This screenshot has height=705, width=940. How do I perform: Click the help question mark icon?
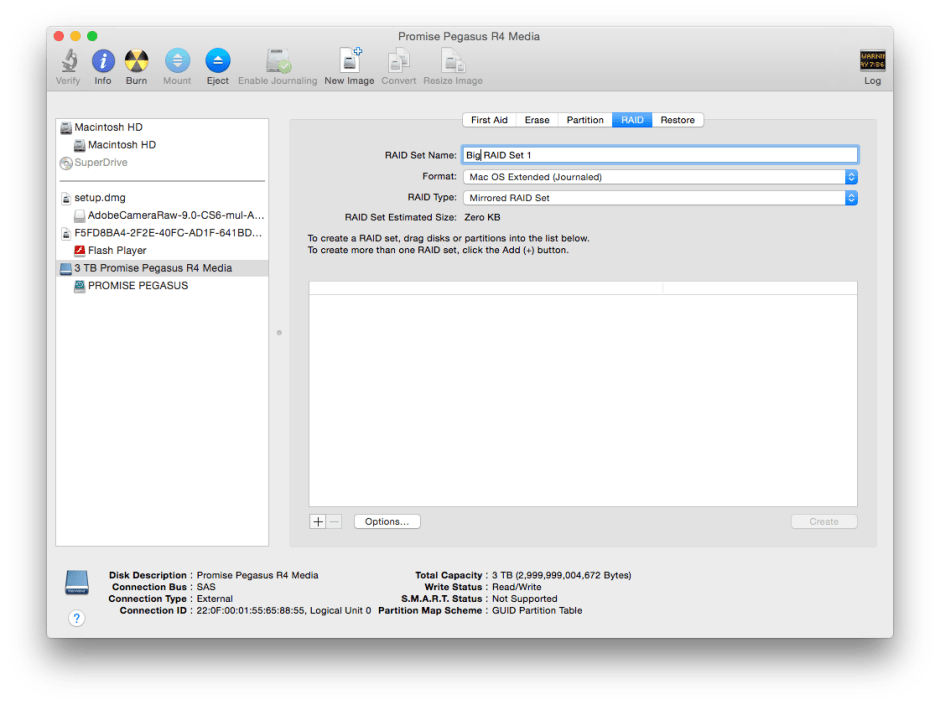(77, 618)
